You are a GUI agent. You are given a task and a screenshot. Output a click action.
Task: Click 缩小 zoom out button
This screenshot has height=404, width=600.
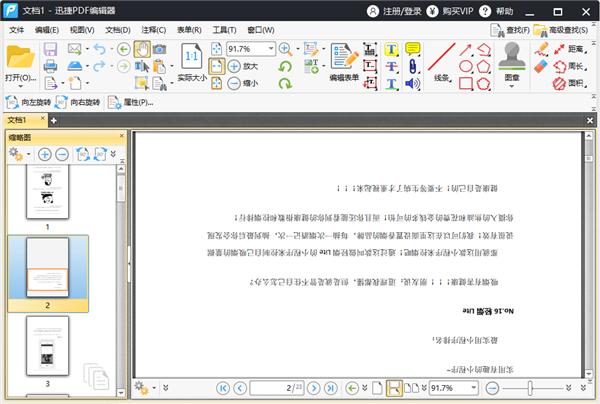pyautogui.click(x=243, y=83)
